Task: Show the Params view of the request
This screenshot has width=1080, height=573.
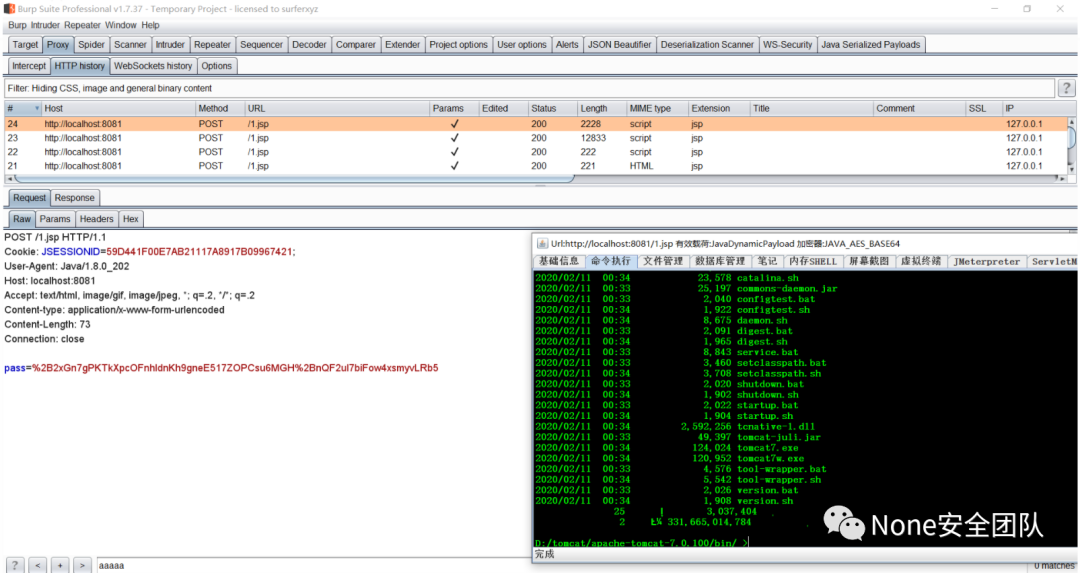Action: [x=54, y=219]
